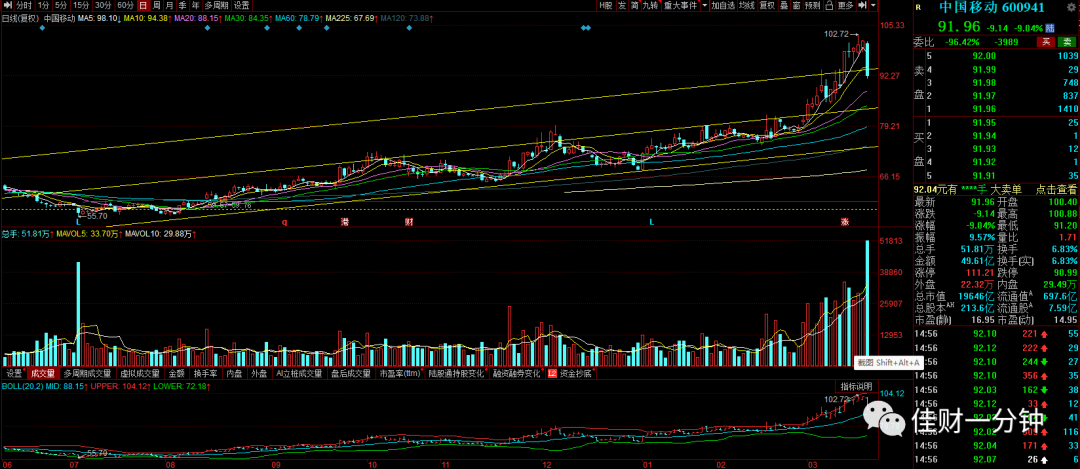Toggle 复权 price adjustment in the toolbar
The height and width of the screenshot is (469, 1080).
pos(767,5)
